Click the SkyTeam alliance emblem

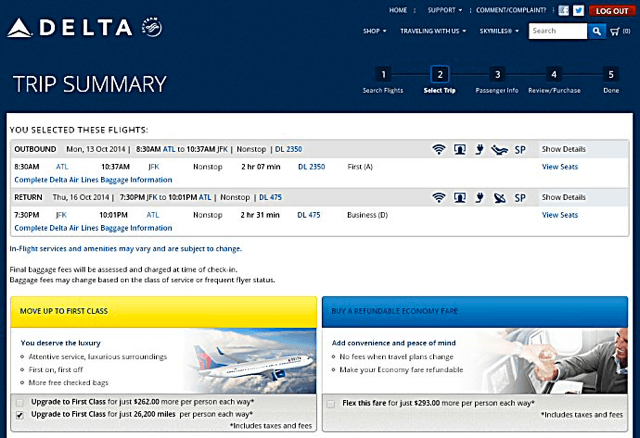click(x=152, y=27)
